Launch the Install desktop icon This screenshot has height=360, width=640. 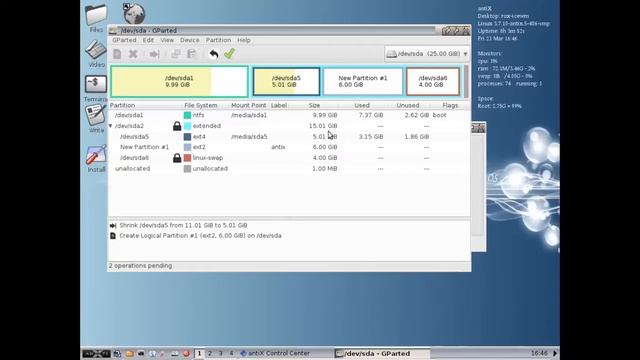[x=96, y=158]
